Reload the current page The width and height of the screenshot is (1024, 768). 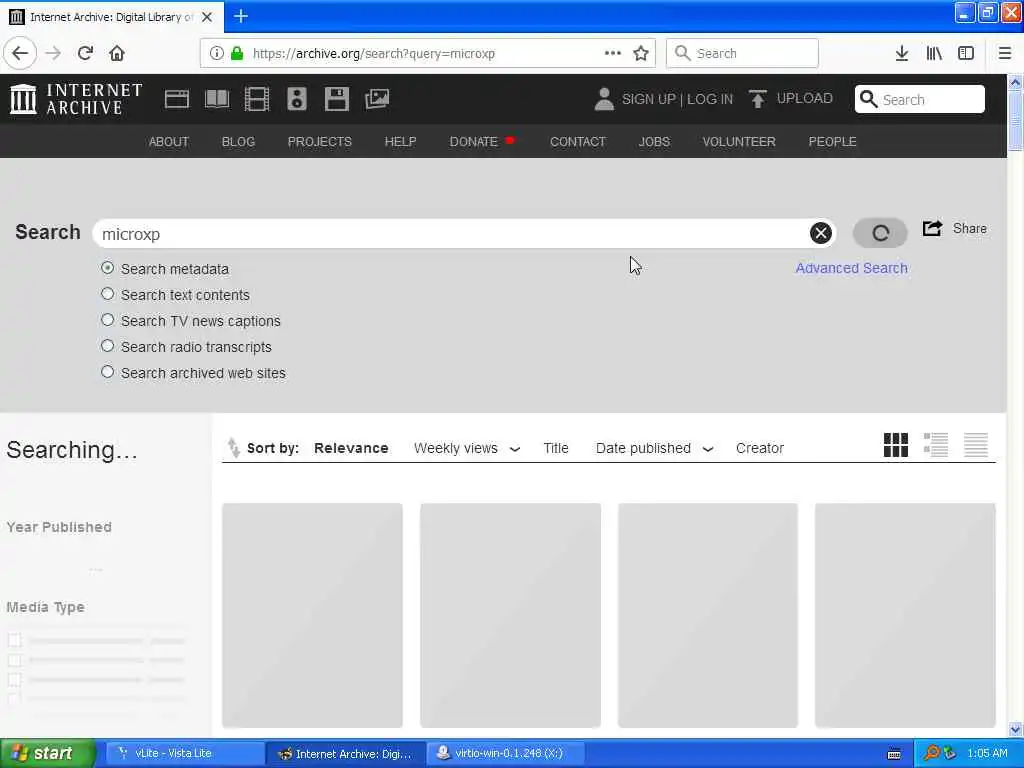85,54
